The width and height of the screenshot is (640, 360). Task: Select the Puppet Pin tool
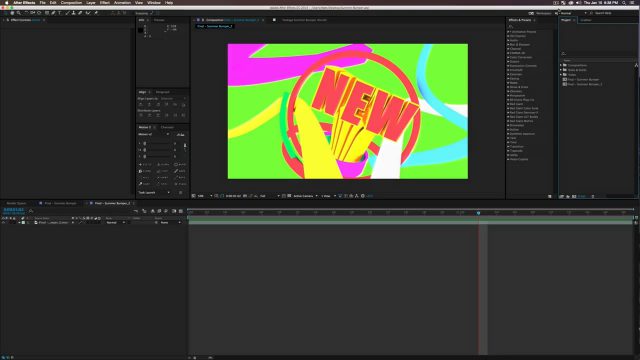96,13
